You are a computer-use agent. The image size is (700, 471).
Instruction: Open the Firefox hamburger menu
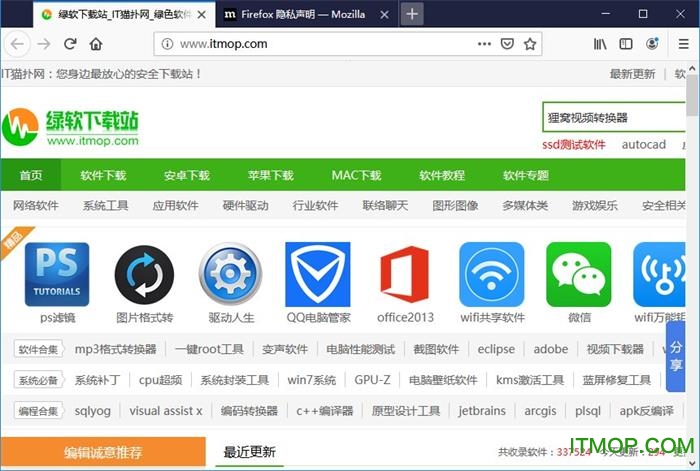click(683, 44)
